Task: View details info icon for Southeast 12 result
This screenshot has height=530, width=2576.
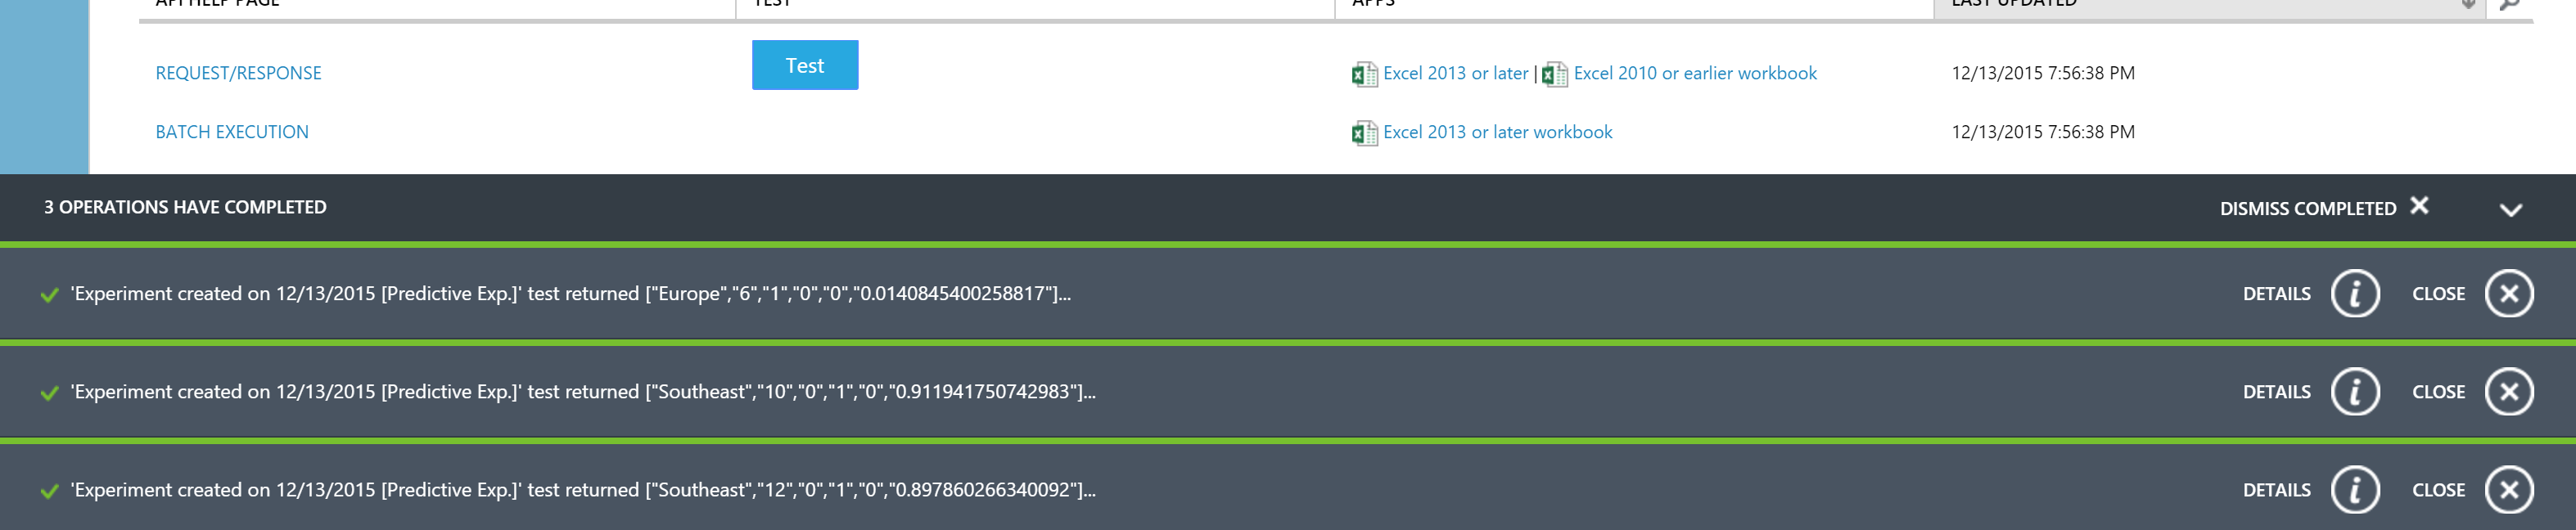Action: click(2355, 490)
